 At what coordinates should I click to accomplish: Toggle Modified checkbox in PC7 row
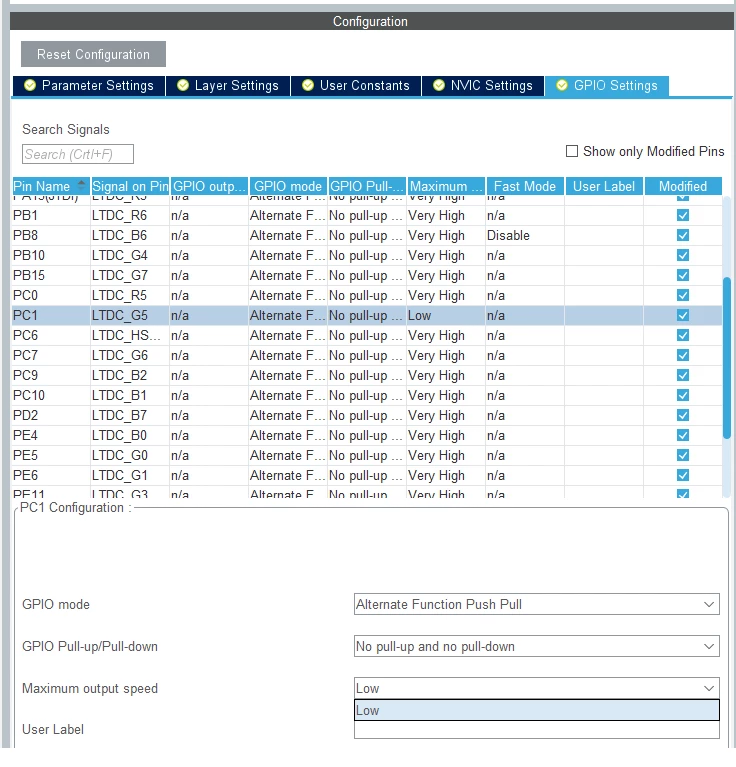683,356
